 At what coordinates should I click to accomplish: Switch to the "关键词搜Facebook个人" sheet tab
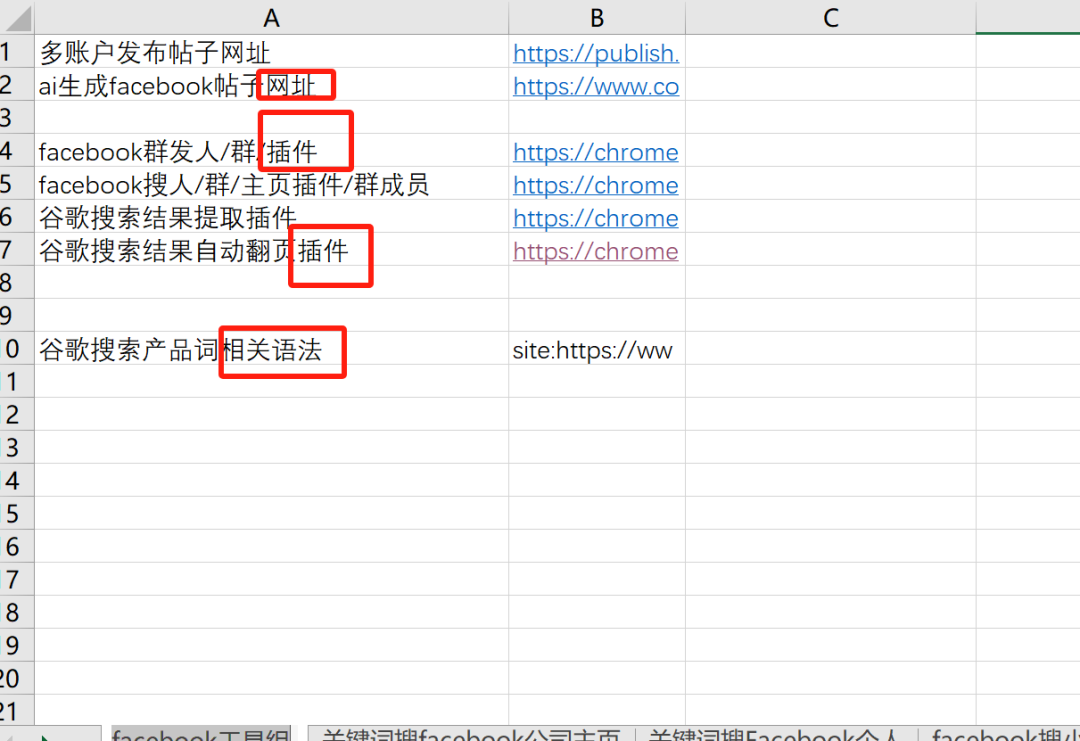[775, 734]
